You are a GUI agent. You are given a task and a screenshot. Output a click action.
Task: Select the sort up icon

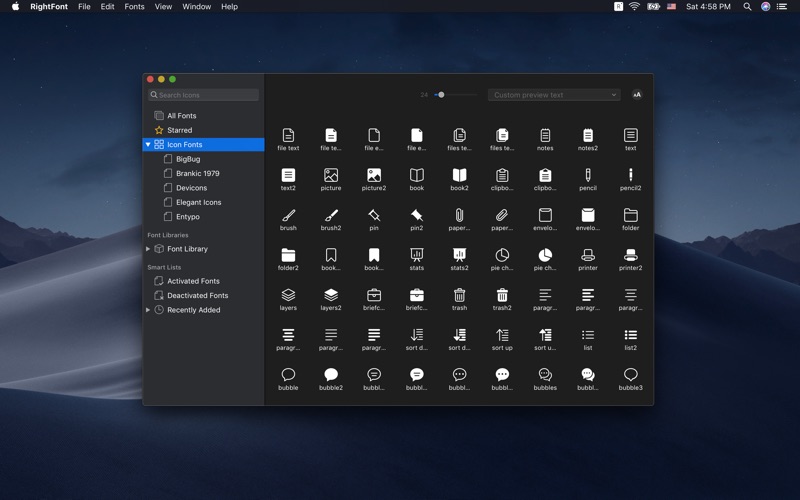point(502,335)
